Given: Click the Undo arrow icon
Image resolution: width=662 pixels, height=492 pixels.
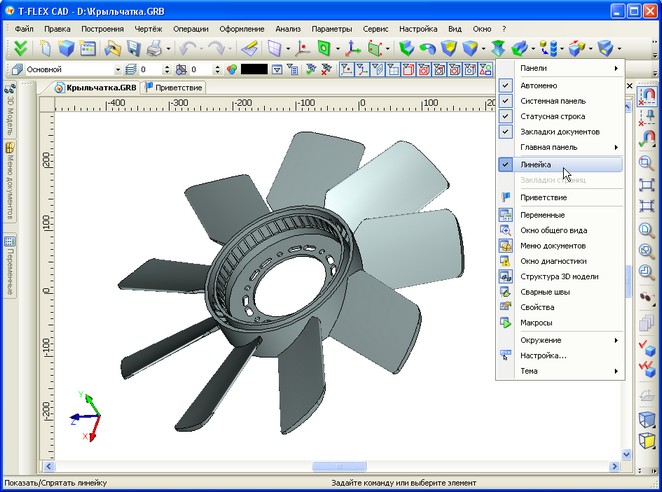Looking at the screenshot, I should [187, 49].
